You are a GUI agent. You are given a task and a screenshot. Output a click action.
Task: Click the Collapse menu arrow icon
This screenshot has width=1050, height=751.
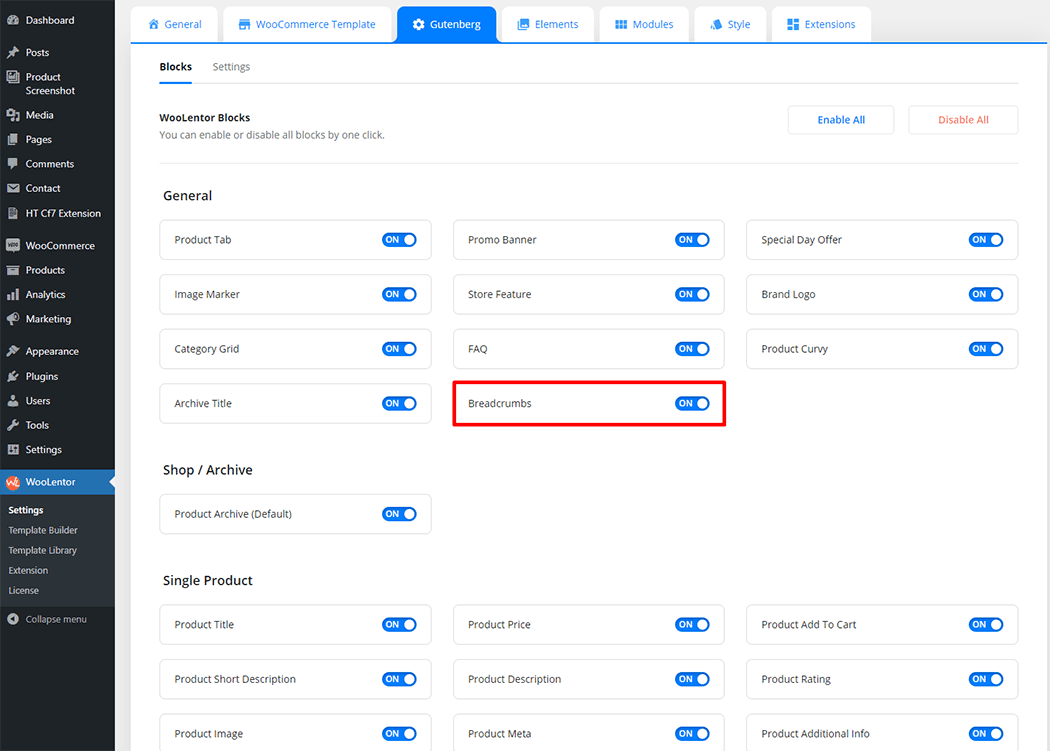[13, 619]
